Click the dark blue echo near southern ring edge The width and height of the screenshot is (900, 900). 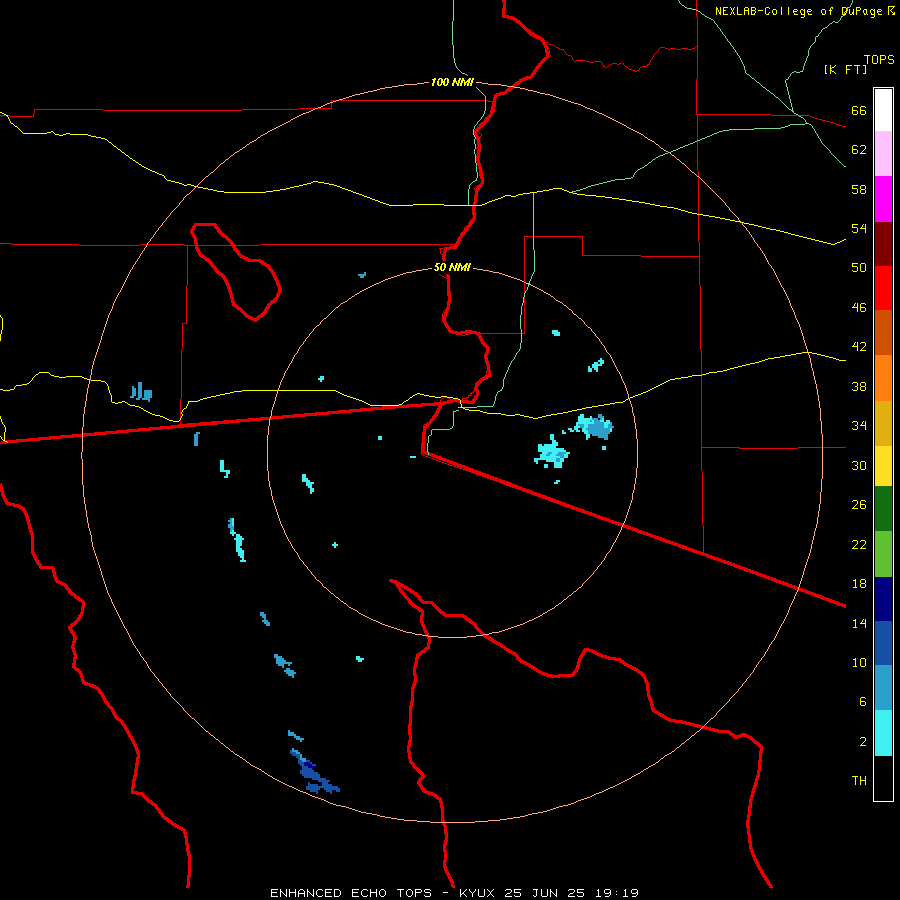click(313, 771)
